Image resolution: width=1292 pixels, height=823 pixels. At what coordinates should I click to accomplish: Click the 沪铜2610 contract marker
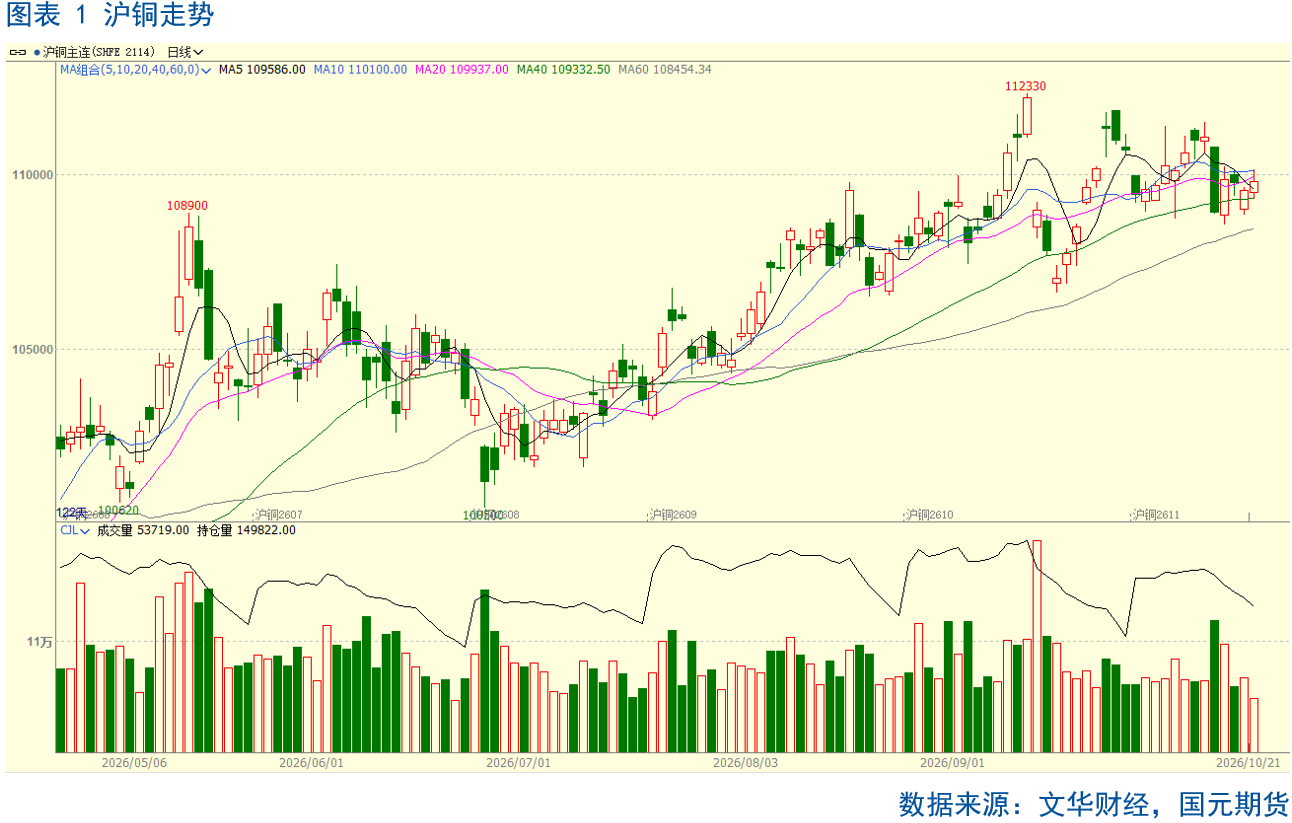(928, 514)
